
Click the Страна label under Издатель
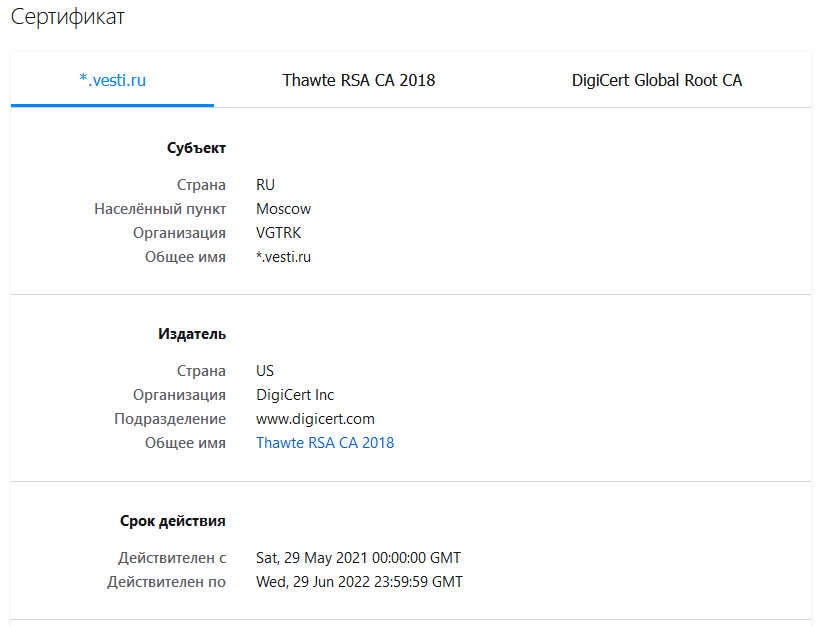[201, 370]
